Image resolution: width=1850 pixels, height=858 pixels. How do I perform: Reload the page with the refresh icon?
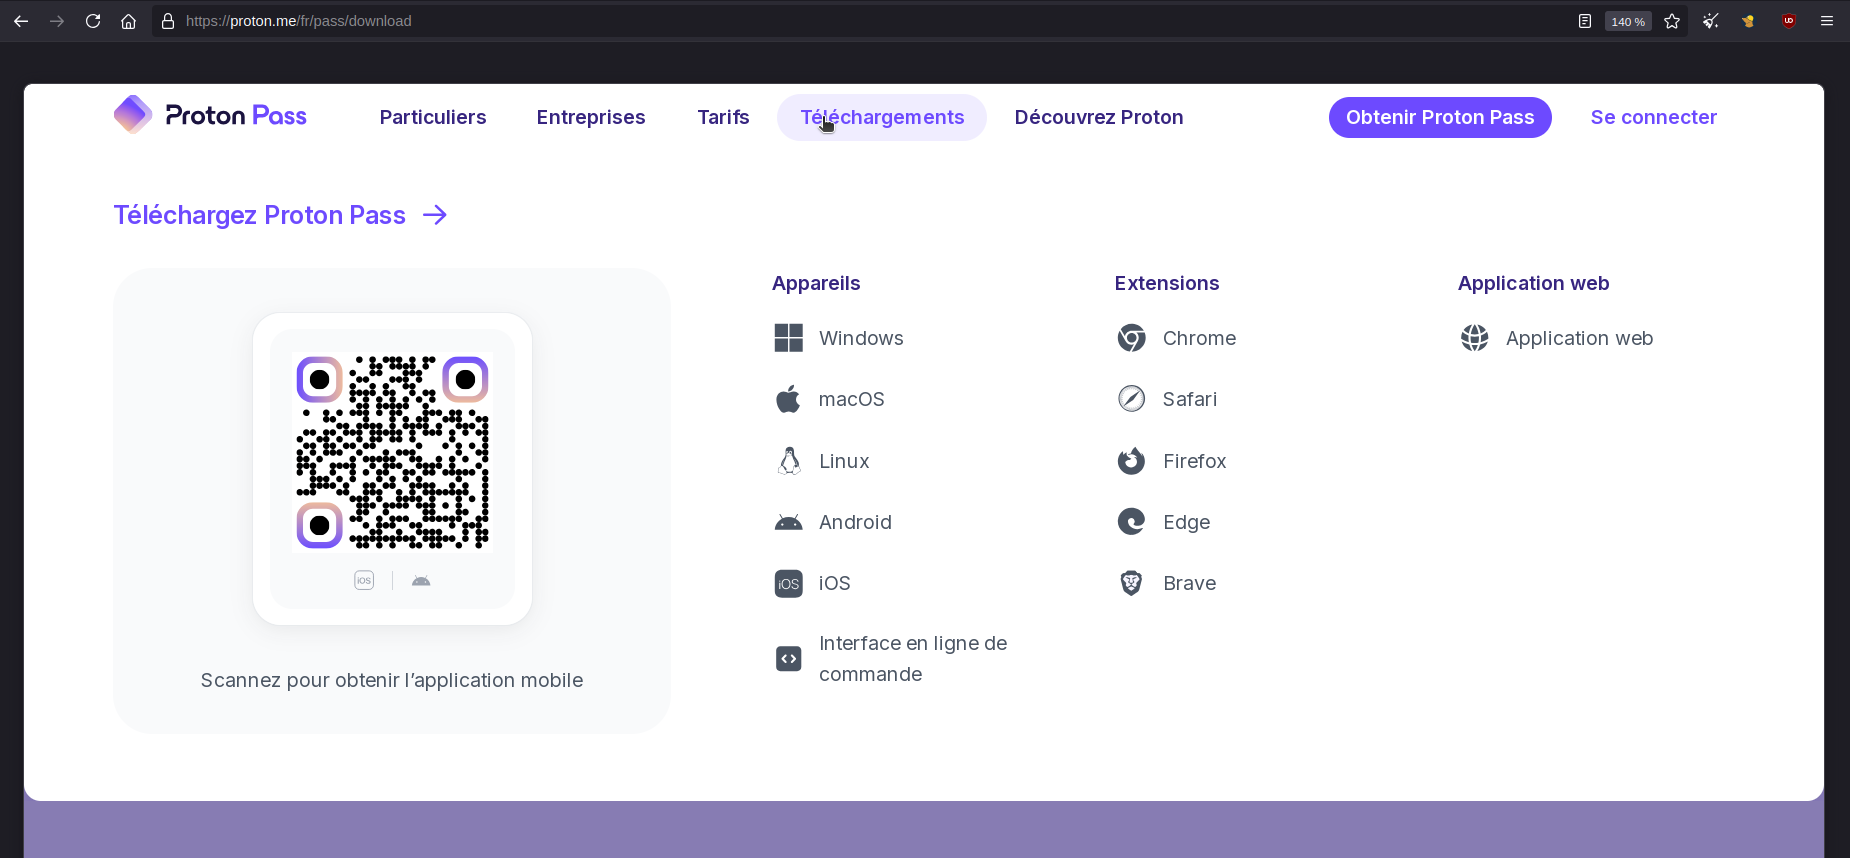click(93, 21)
